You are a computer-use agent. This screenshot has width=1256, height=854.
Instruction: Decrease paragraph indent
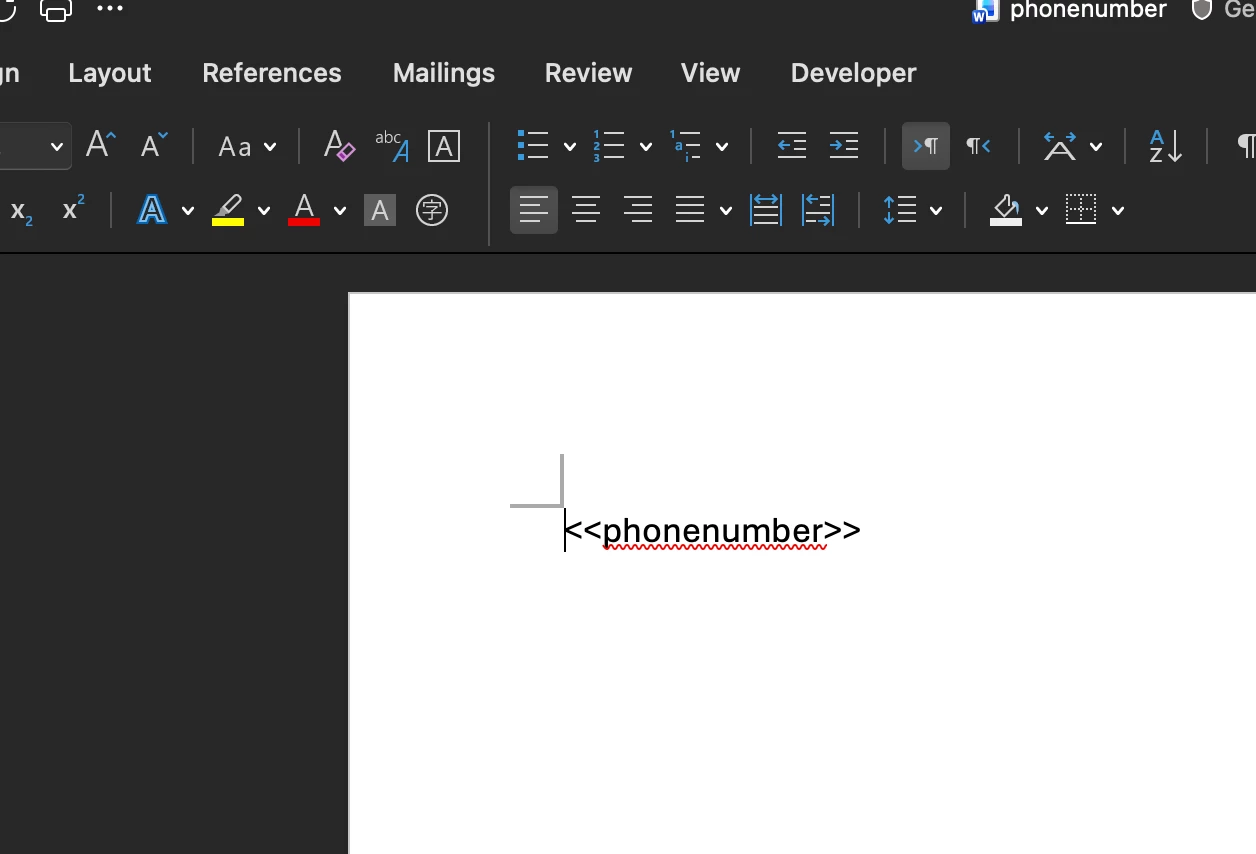[791, 146]
